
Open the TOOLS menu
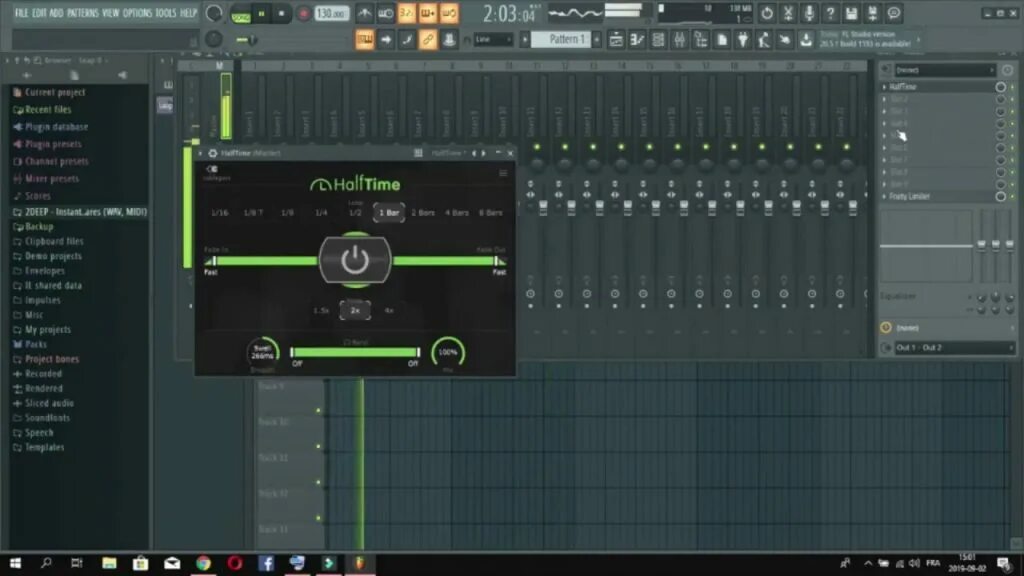pos(165,13)
